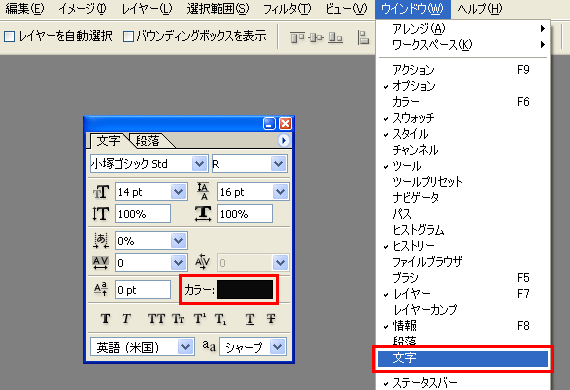Select 文字 in the Window menu
The width and height of the screenshot is (570, 390).
coord(463,358)
